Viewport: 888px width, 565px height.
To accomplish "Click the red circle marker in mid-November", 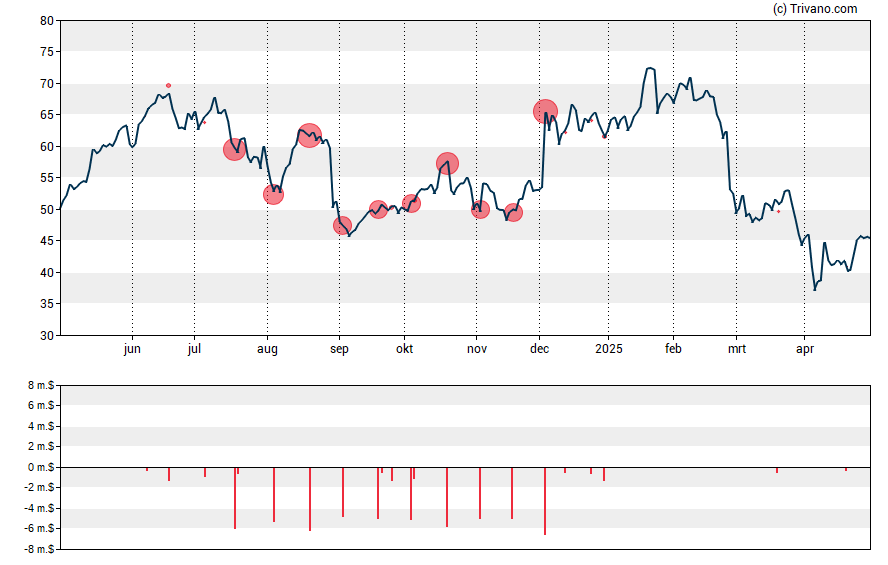I will point(513,213).
